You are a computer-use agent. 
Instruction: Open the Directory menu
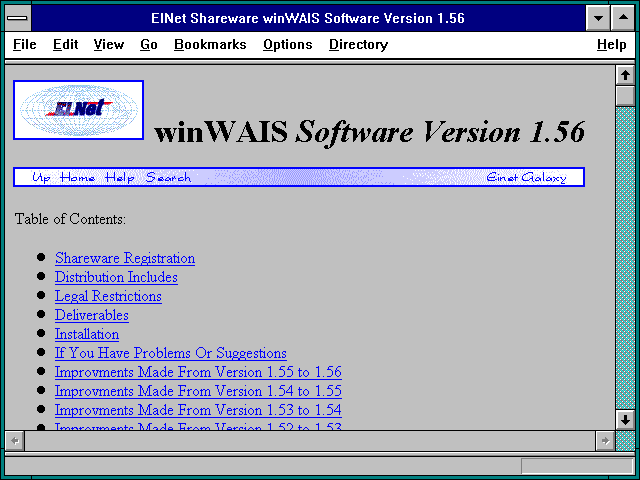click(358, 44)
